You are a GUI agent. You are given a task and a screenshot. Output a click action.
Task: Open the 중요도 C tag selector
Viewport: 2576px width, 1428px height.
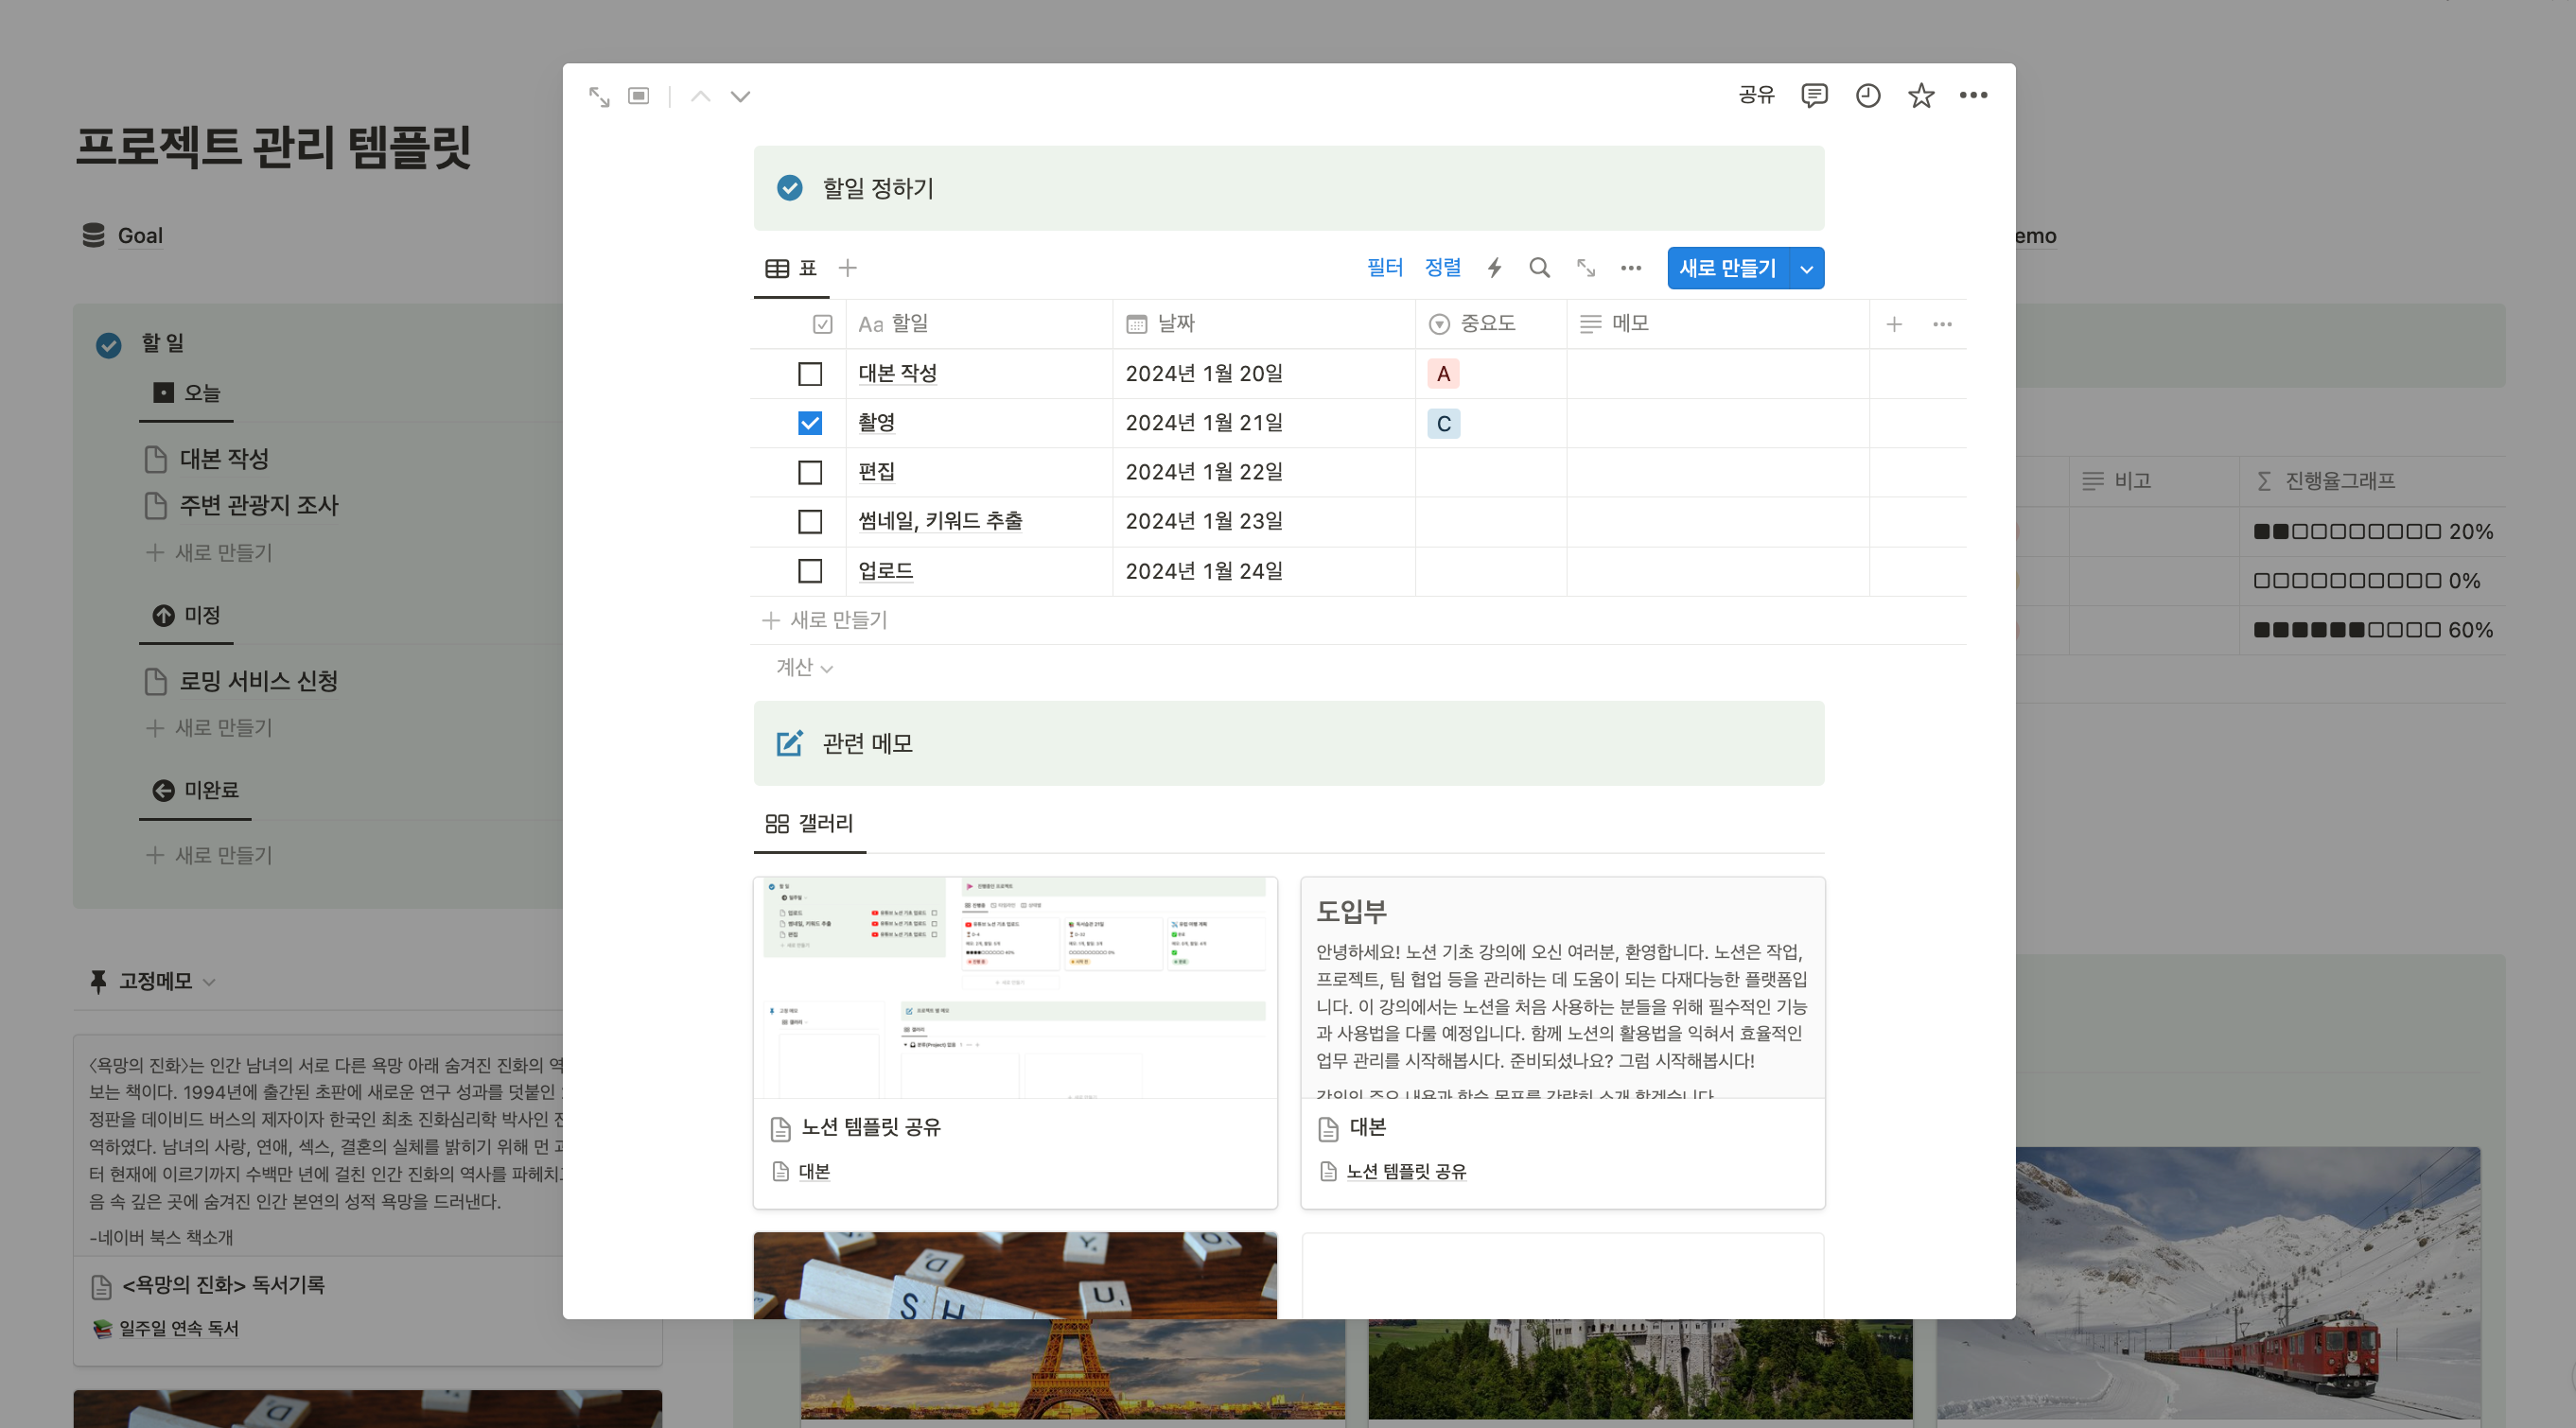pyautogui.click(x=1442, y=423)
